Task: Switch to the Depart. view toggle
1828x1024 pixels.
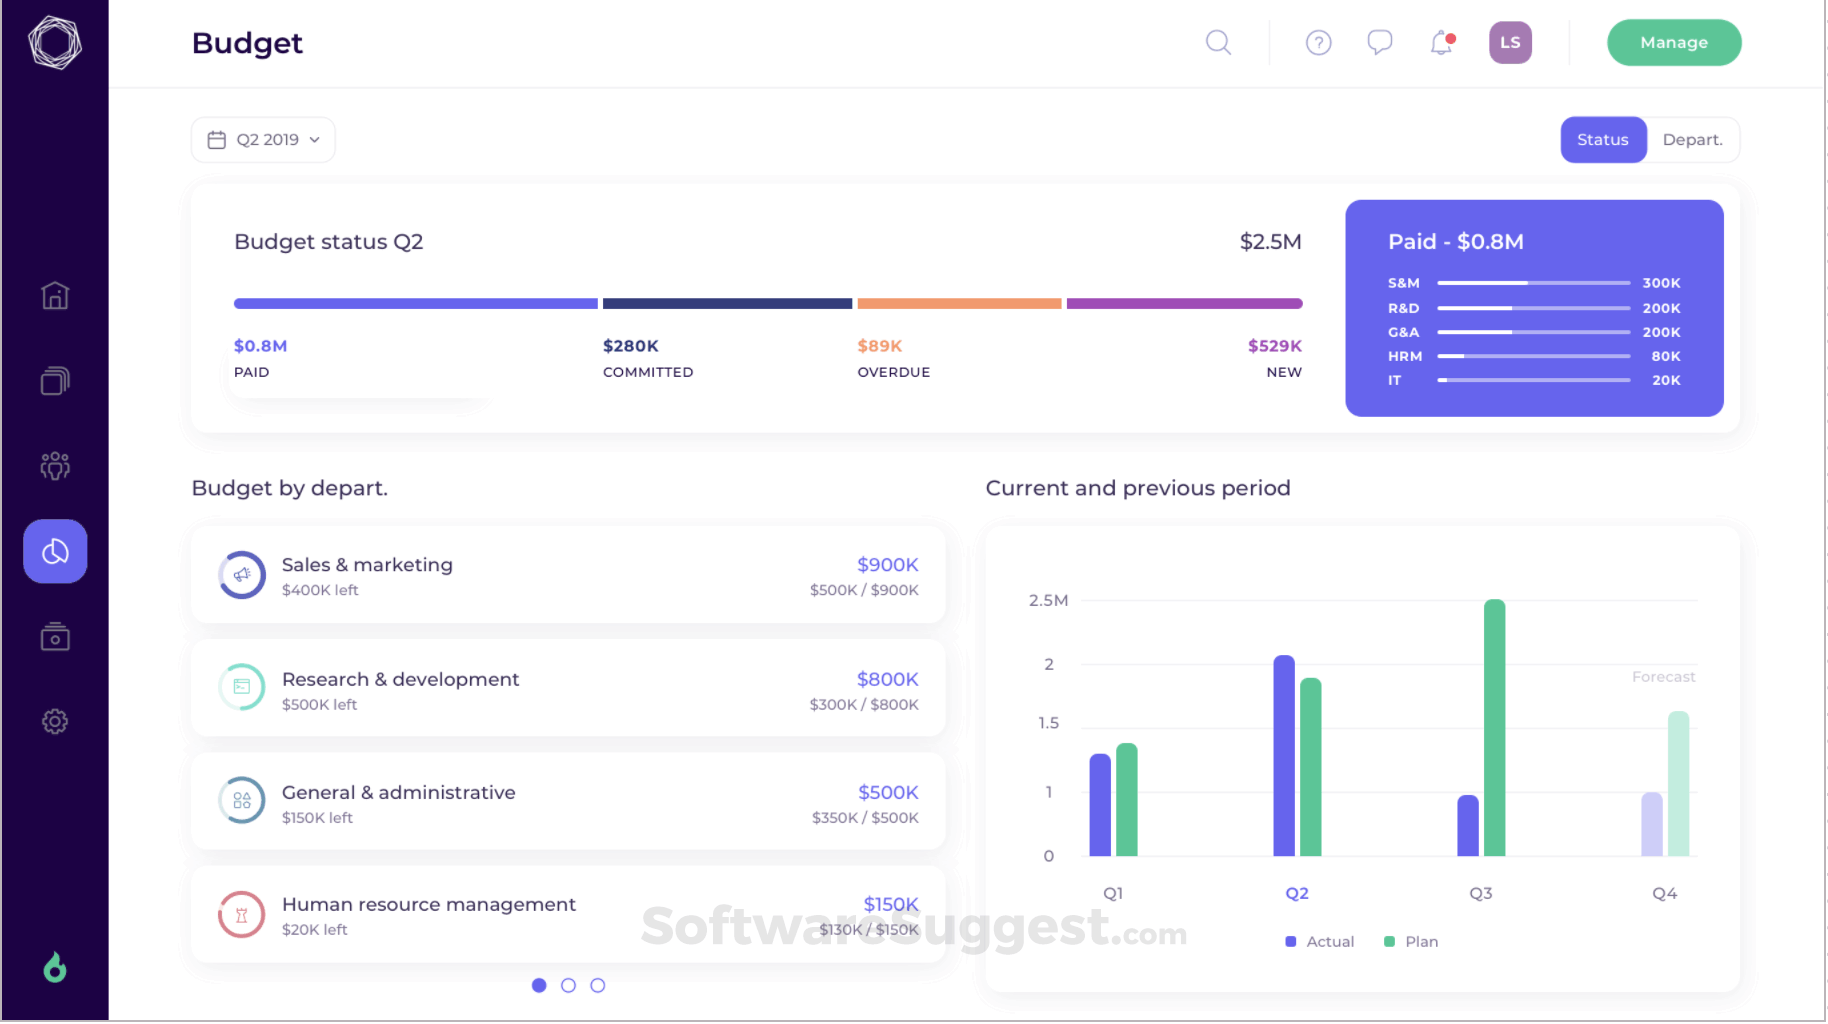Action: (x=1692, y=139)
